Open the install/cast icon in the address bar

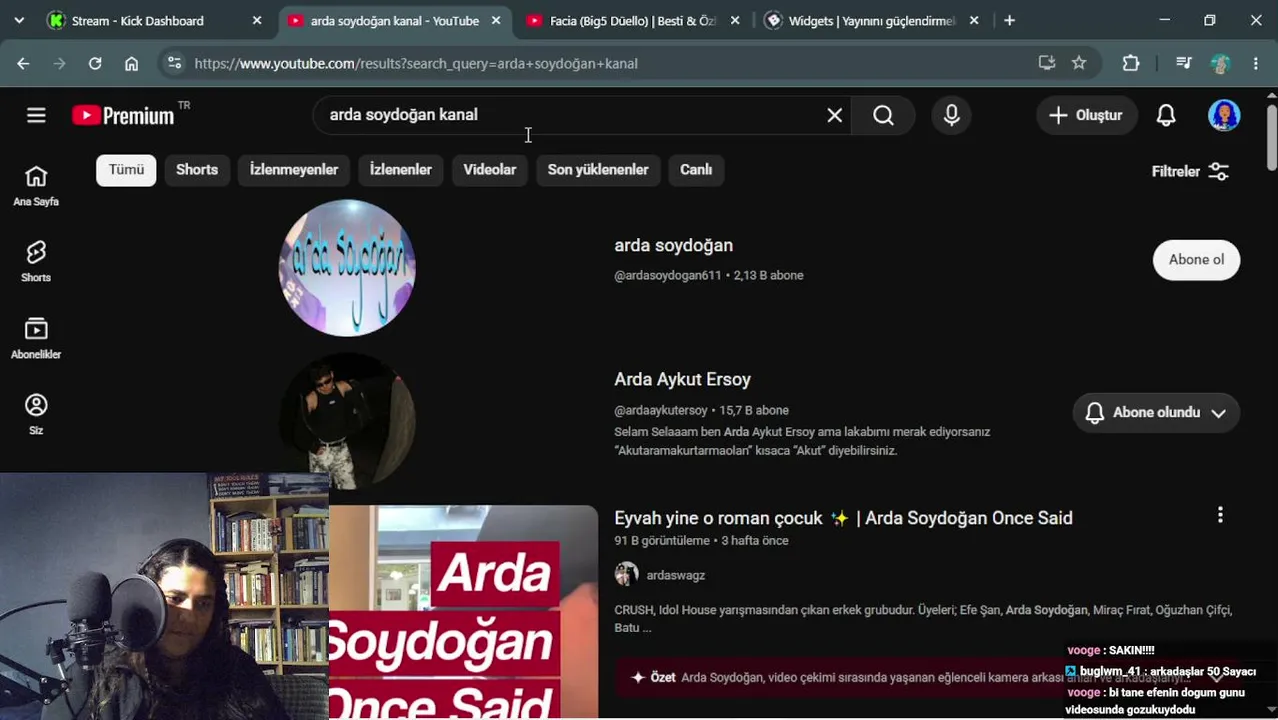[x=1047, y=63]
